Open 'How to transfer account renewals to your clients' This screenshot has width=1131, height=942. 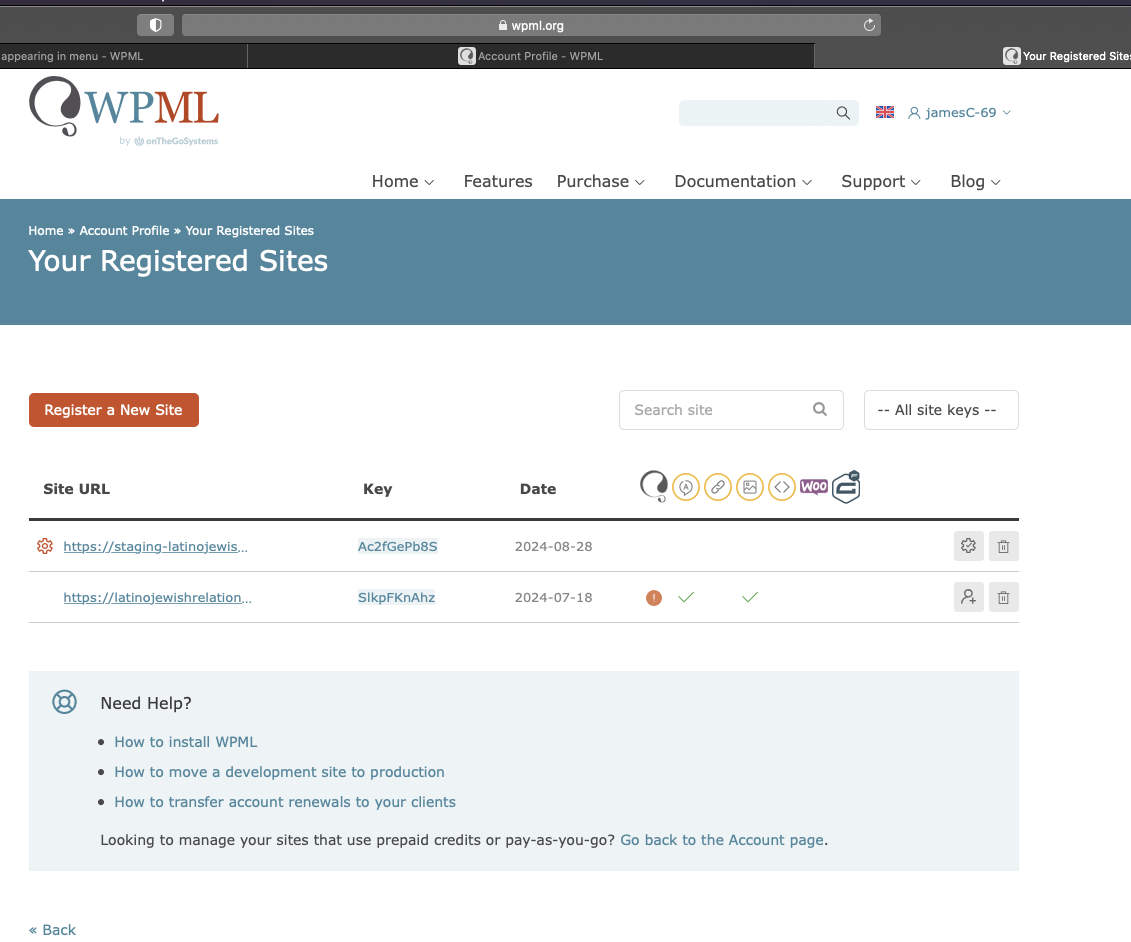[285, 802]
